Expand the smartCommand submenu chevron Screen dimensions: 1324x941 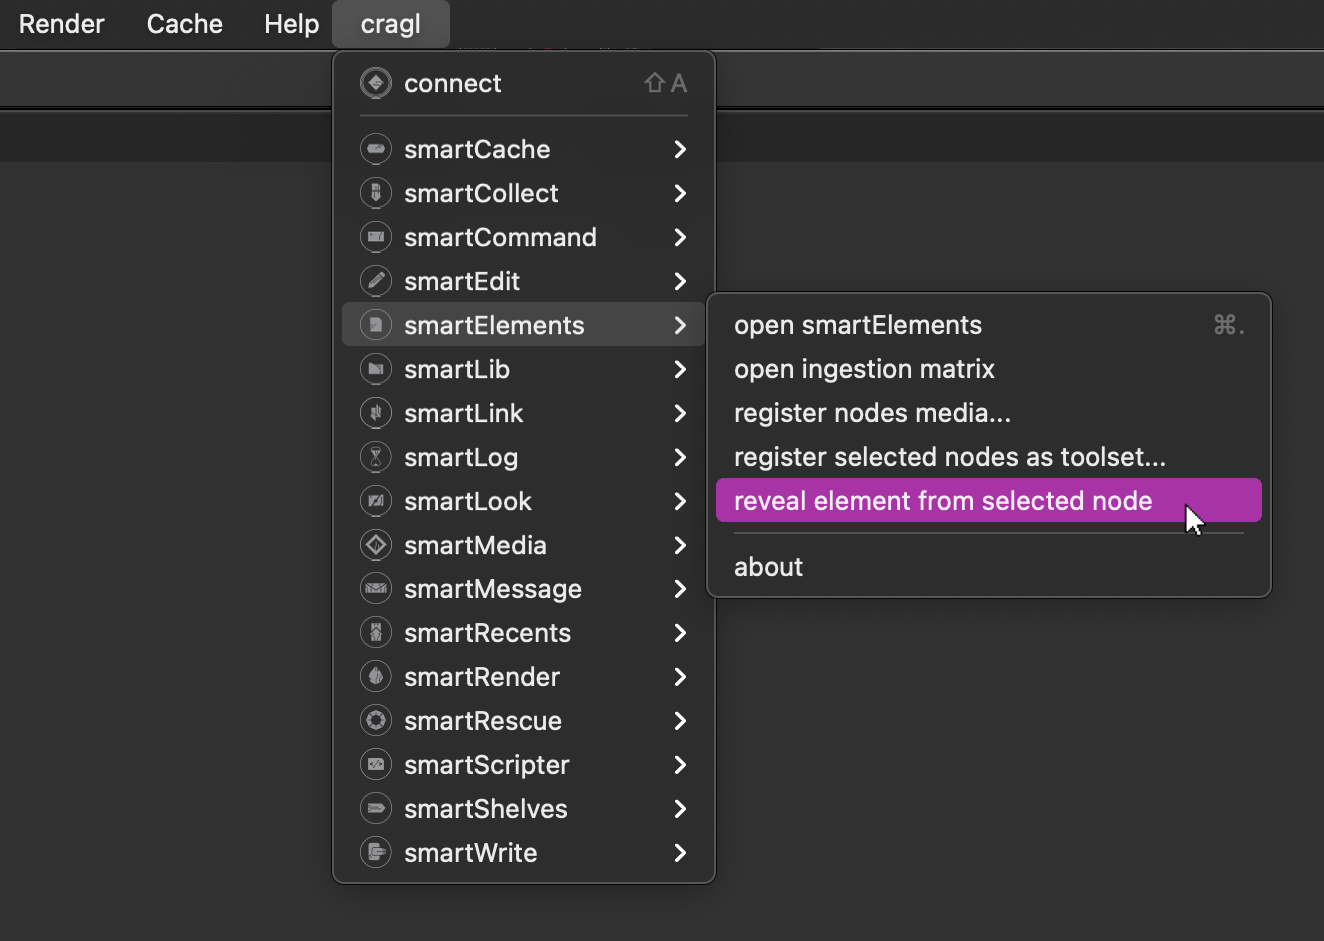(680, 237)
